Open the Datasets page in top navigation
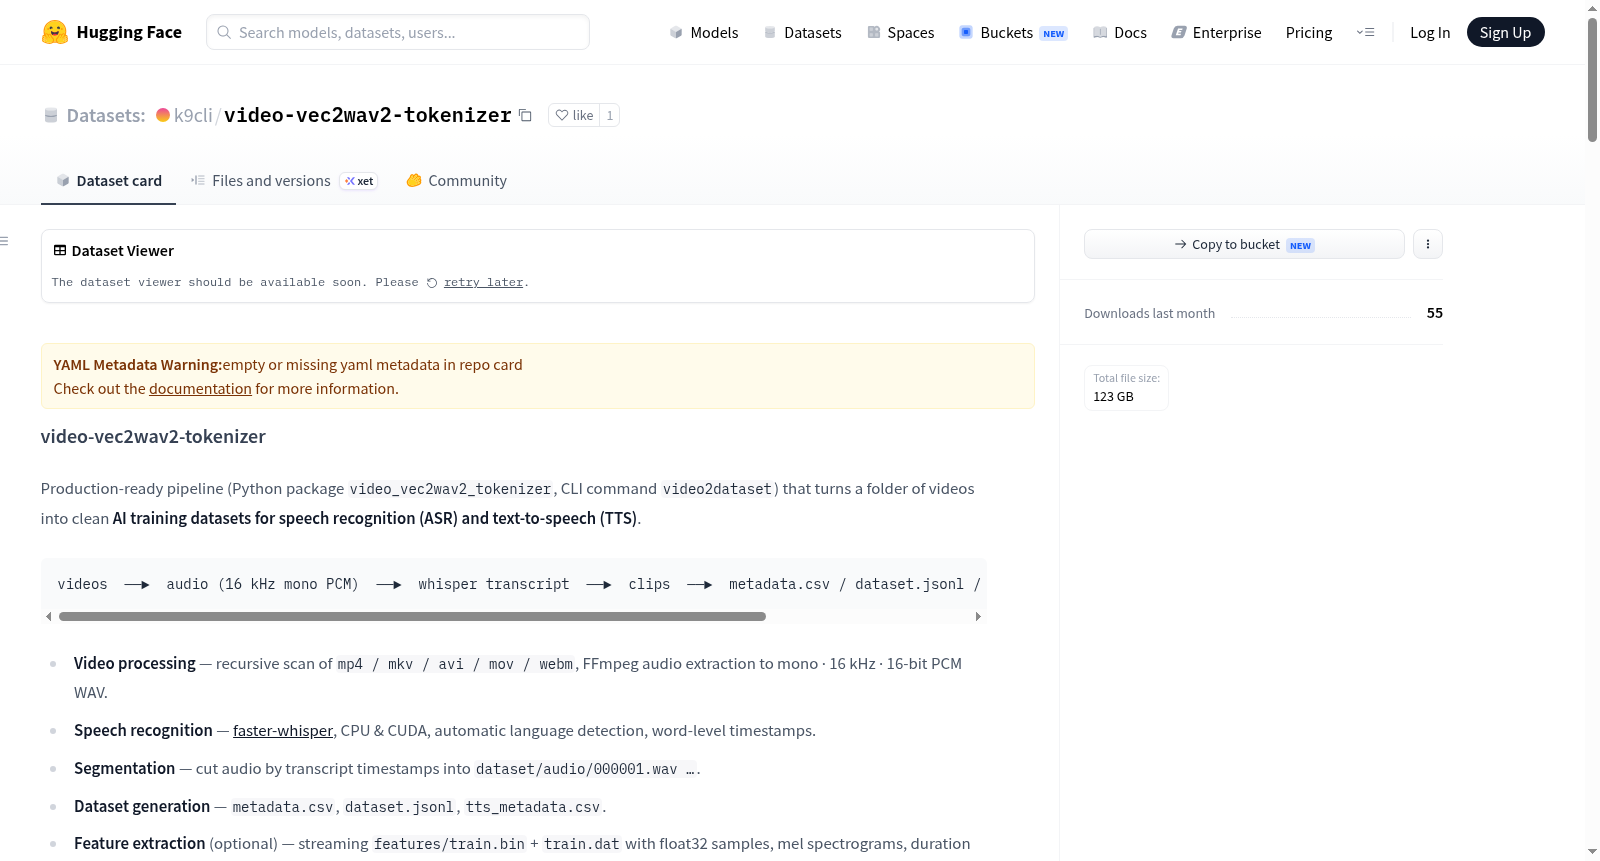The height and width of the screenshot is (861, 1600). click(802, 32)
